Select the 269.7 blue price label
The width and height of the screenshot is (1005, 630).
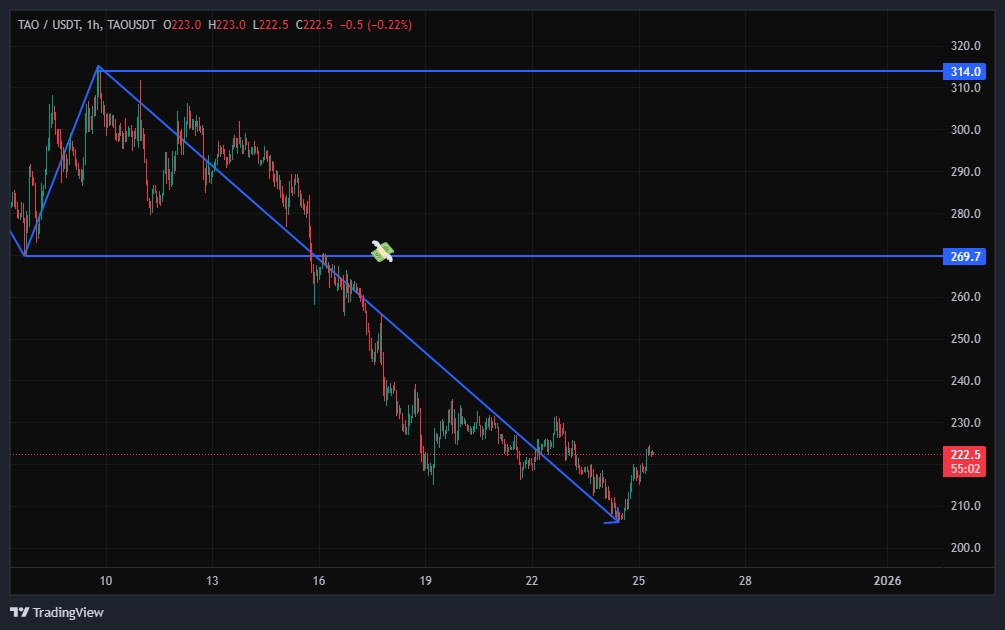point(964,257)
